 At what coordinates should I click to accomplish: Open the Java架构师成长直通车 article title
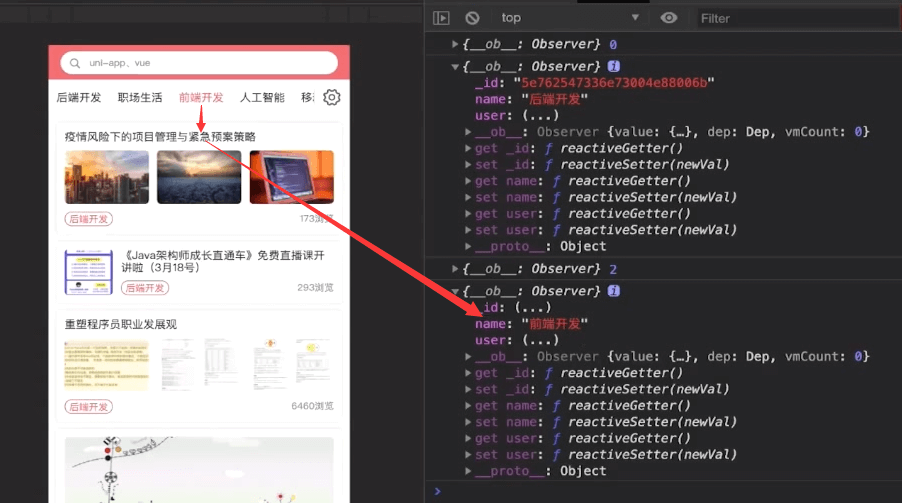tap(223, 261)
